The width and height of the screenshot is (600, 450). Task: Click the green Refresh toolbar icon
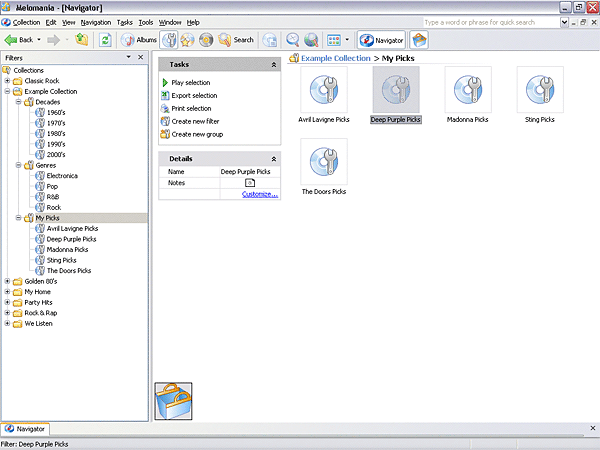pos(105,40)
